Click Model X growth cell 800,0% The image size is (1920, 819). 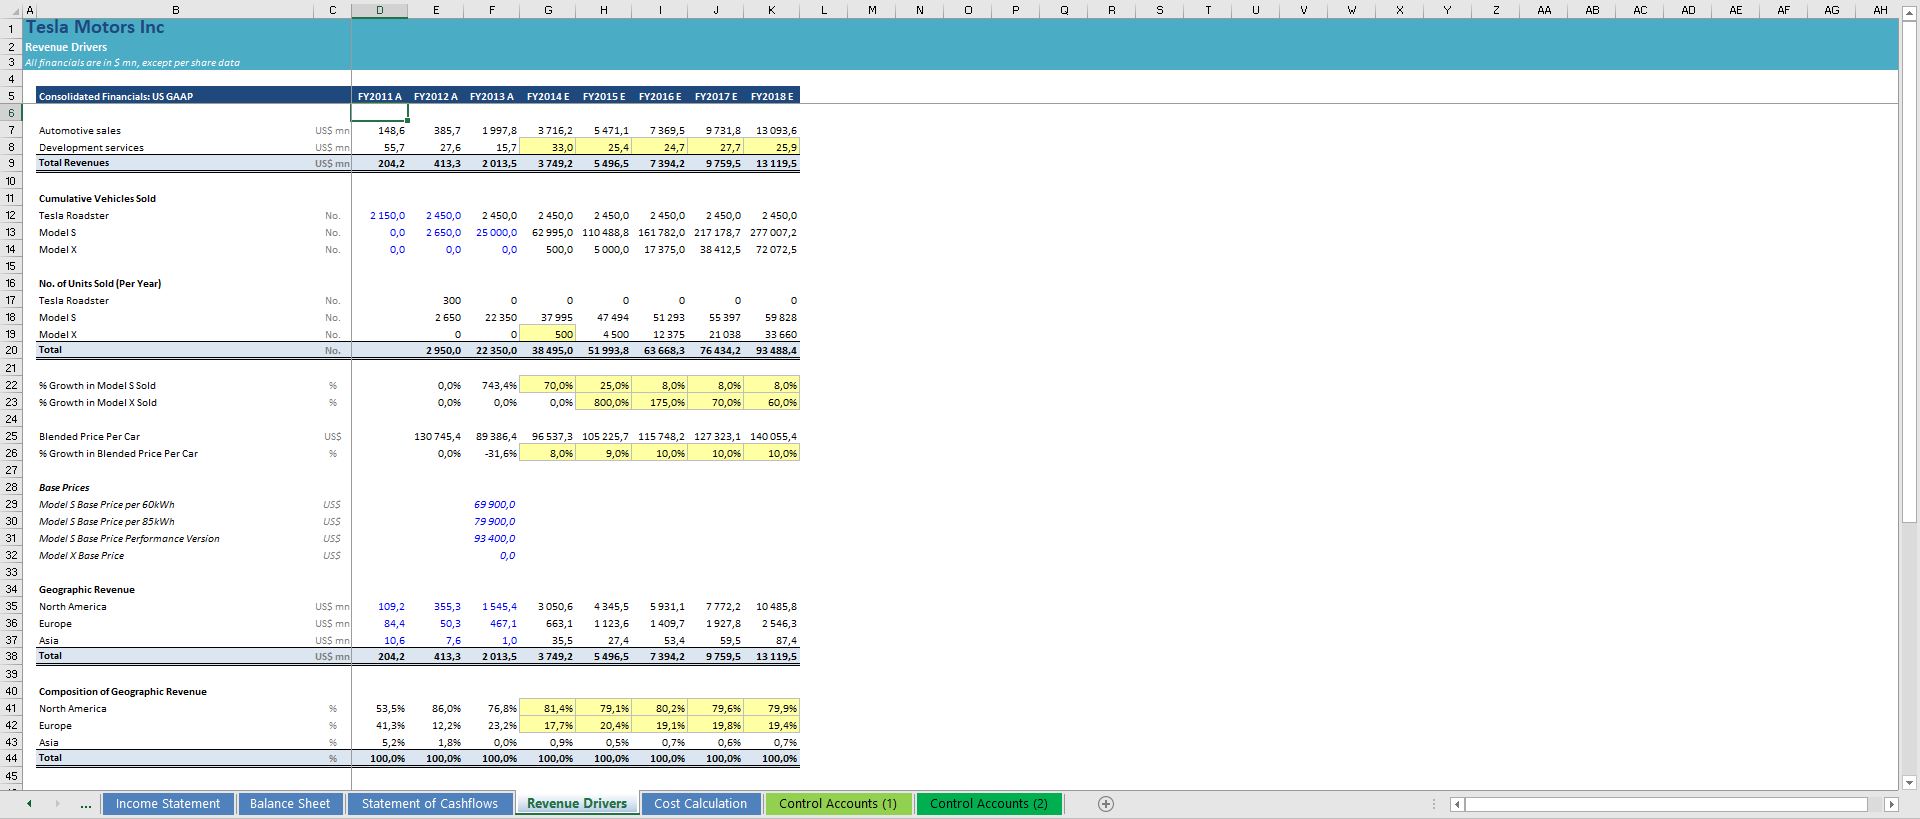coord(604,402)
